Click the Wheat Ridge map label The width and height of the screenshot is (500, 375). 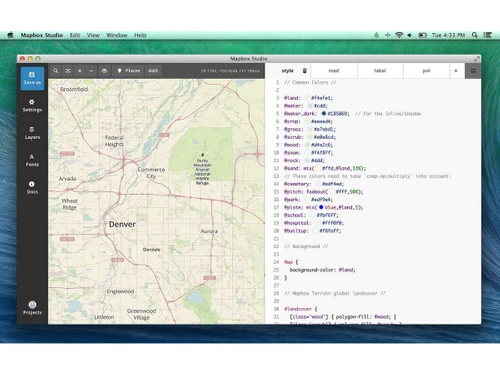click(x=70, y=204)
